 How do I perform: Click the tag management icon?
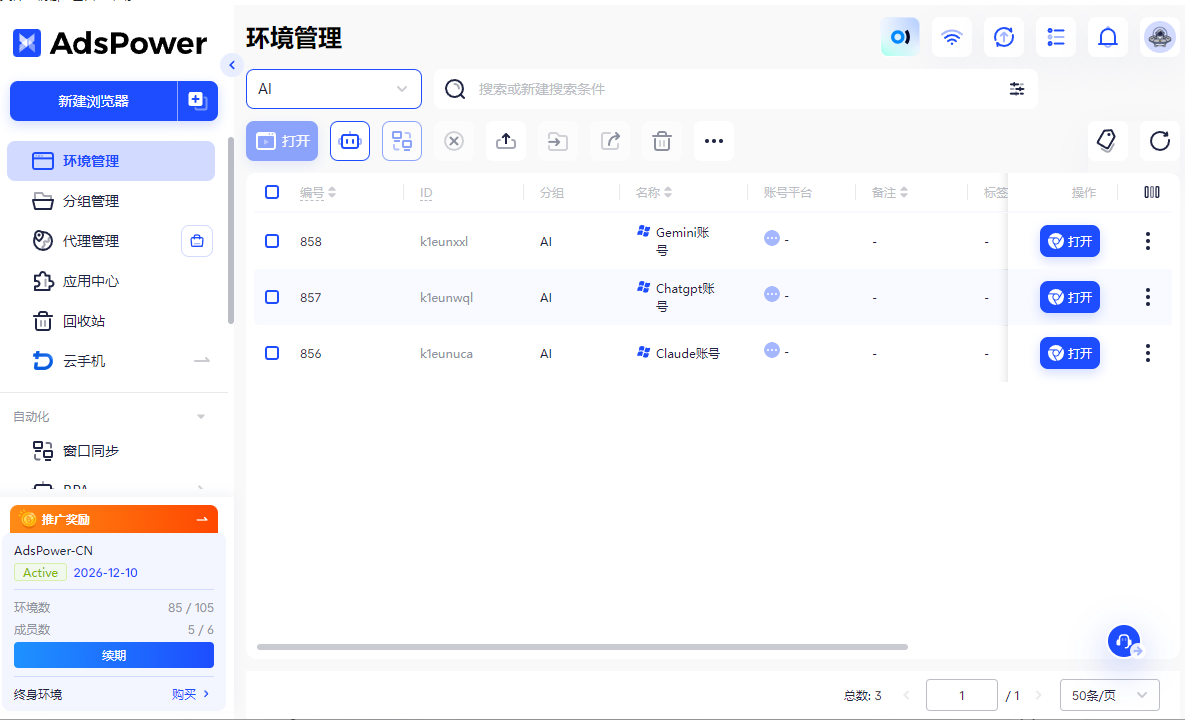[x=1107, y=141]
